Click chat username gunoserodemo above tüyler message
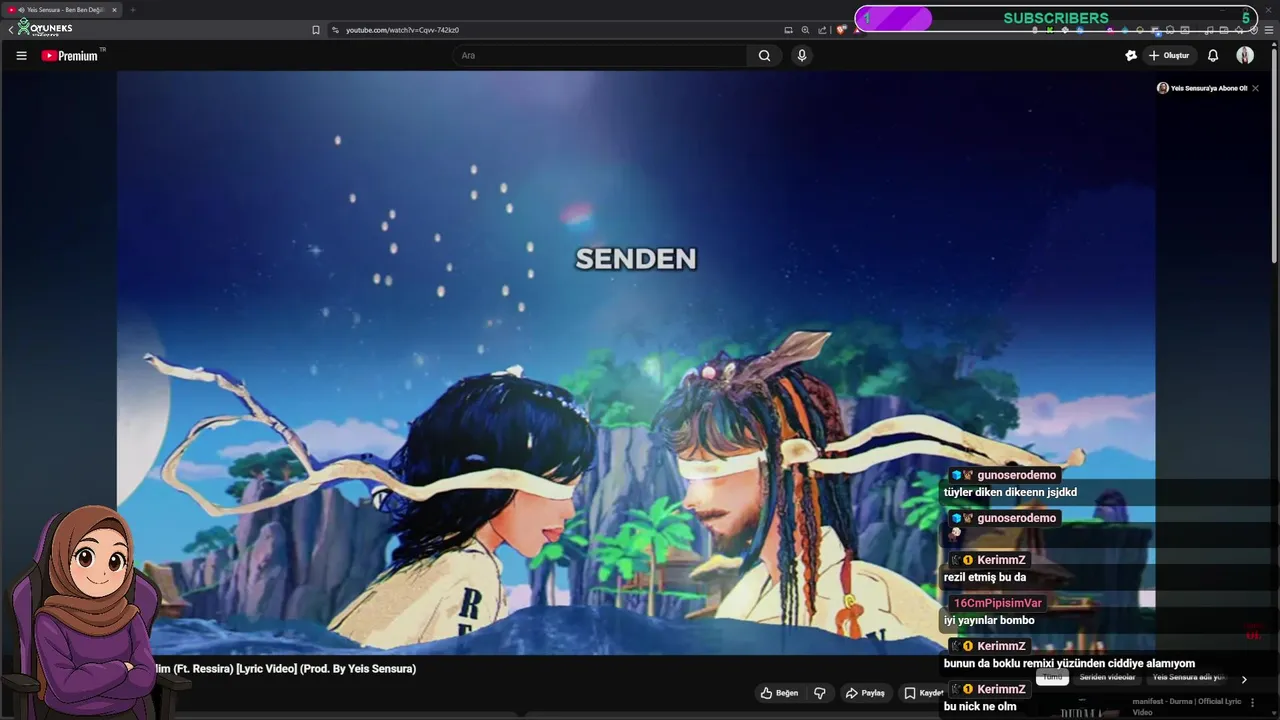1280x720 pixels. [x=1016, y=475]
